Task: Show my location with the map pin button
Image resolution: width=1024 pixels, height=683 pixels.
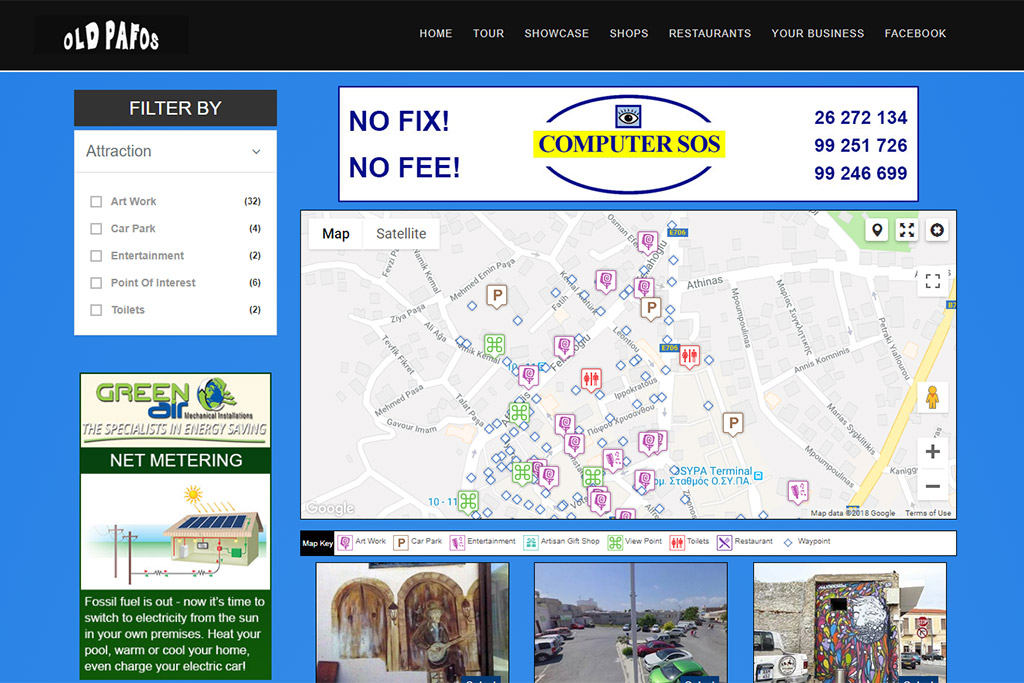Action: (x=877, y=230)
